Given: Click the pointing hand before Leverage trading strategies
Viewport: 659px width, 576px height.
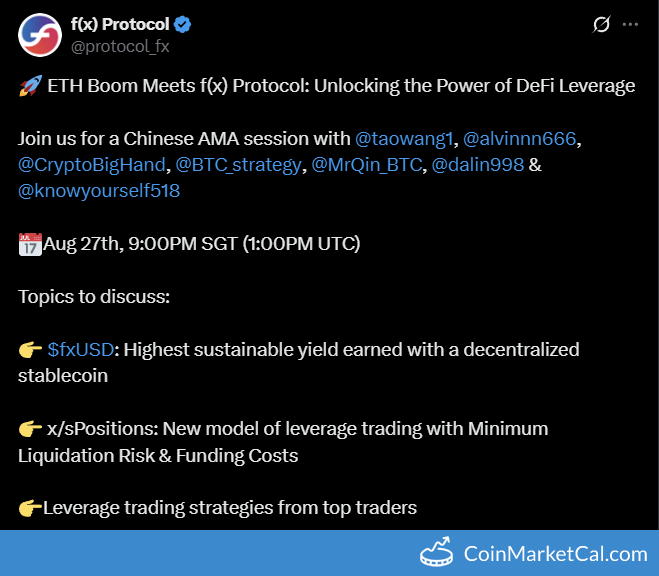Looking at the screenshot, I should pyautogui.click(x=30, y=508).
